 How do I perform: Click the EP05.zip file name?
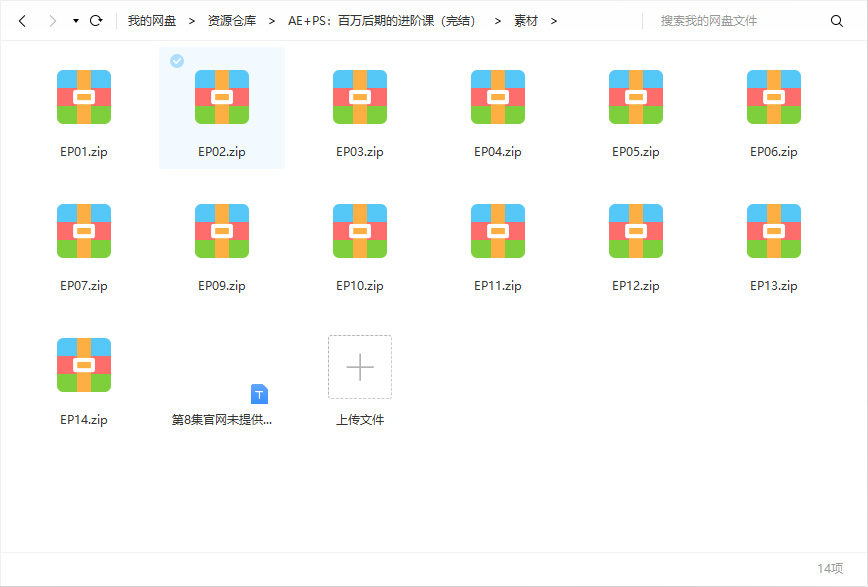pos(636,152)
